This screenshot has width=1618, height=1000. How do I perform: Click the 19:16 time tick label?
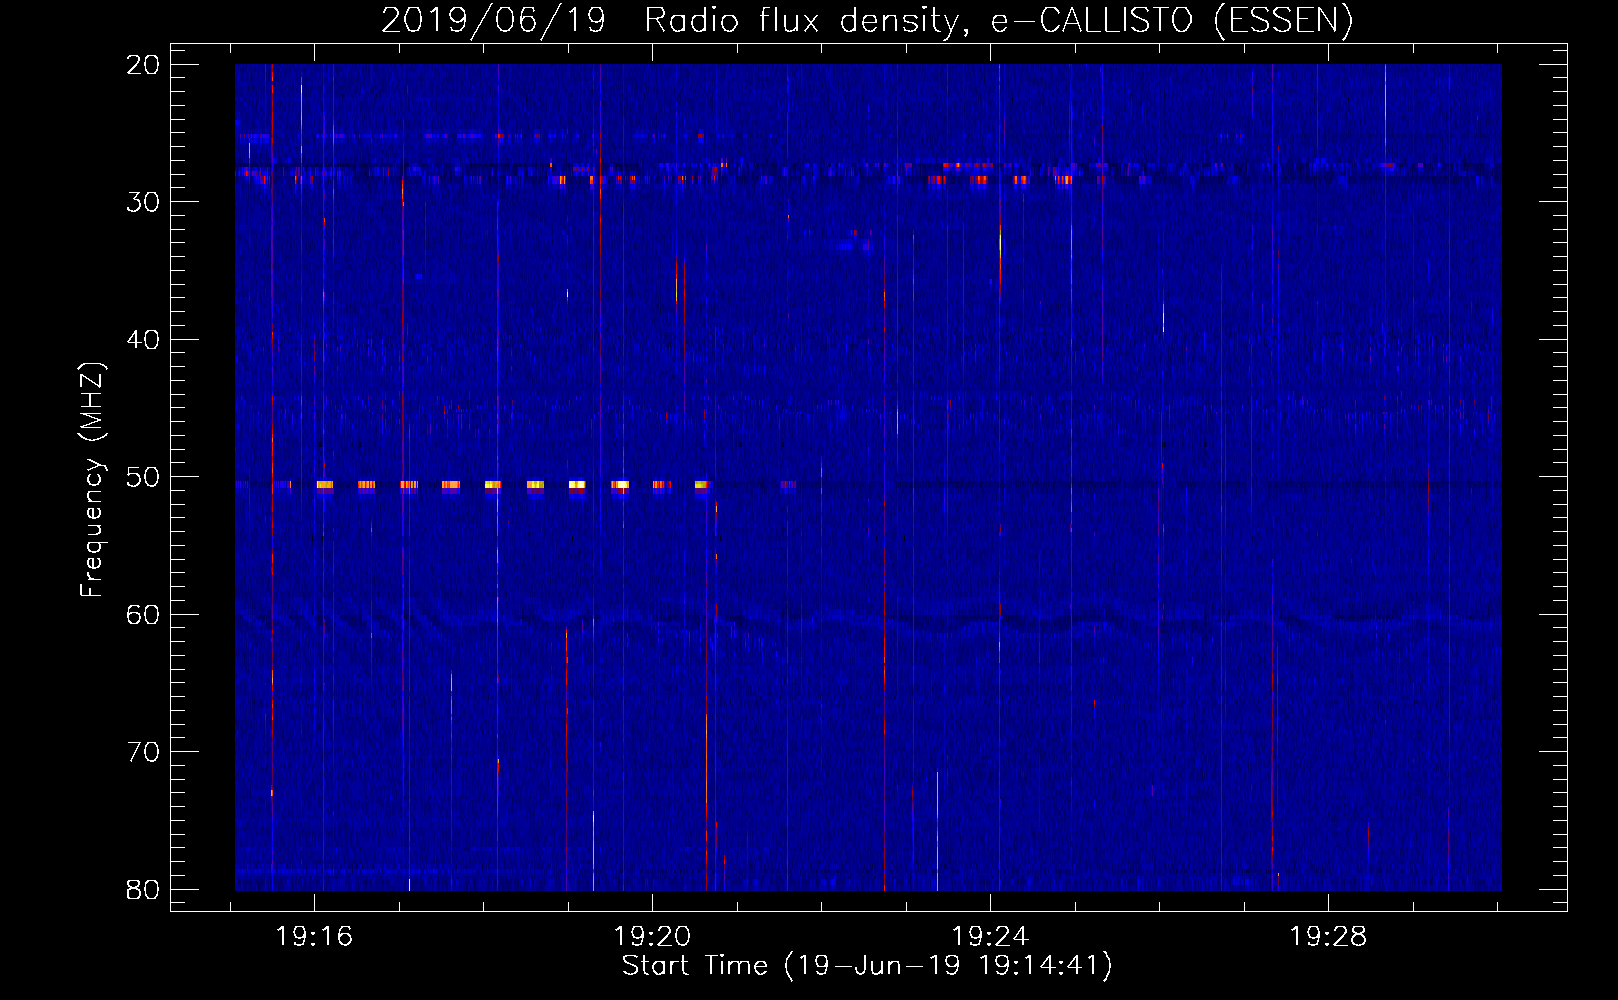point(315,937)
